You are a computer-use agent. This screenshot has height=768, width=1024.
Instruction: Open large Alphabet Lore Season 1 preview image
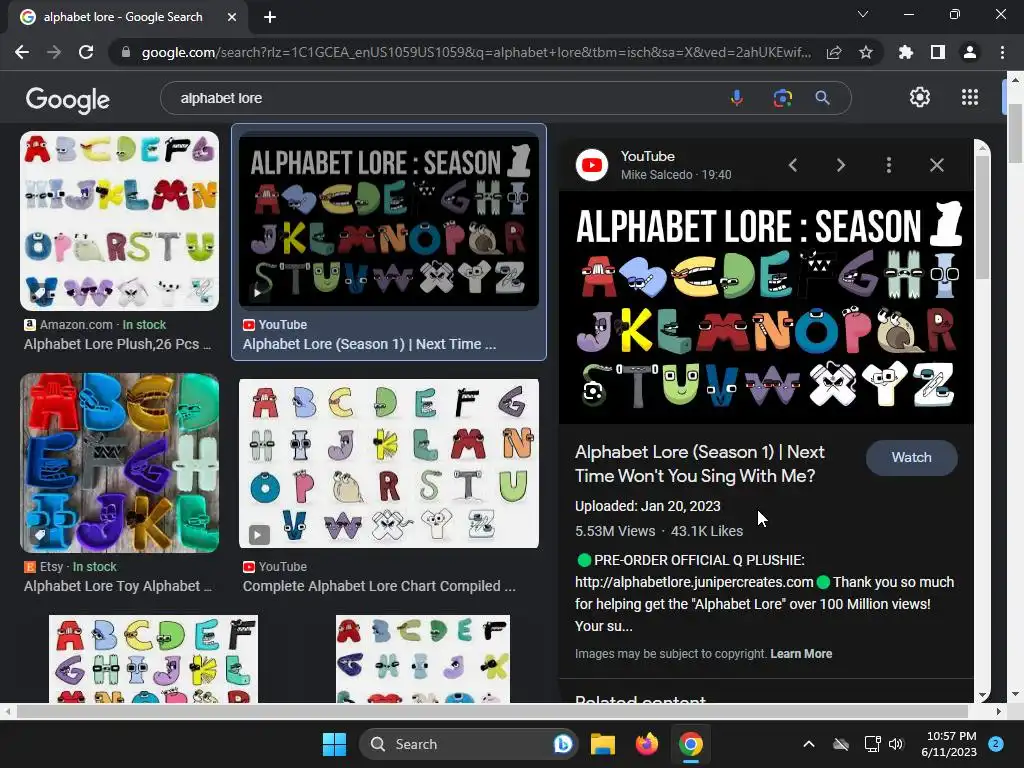(767, 308)
